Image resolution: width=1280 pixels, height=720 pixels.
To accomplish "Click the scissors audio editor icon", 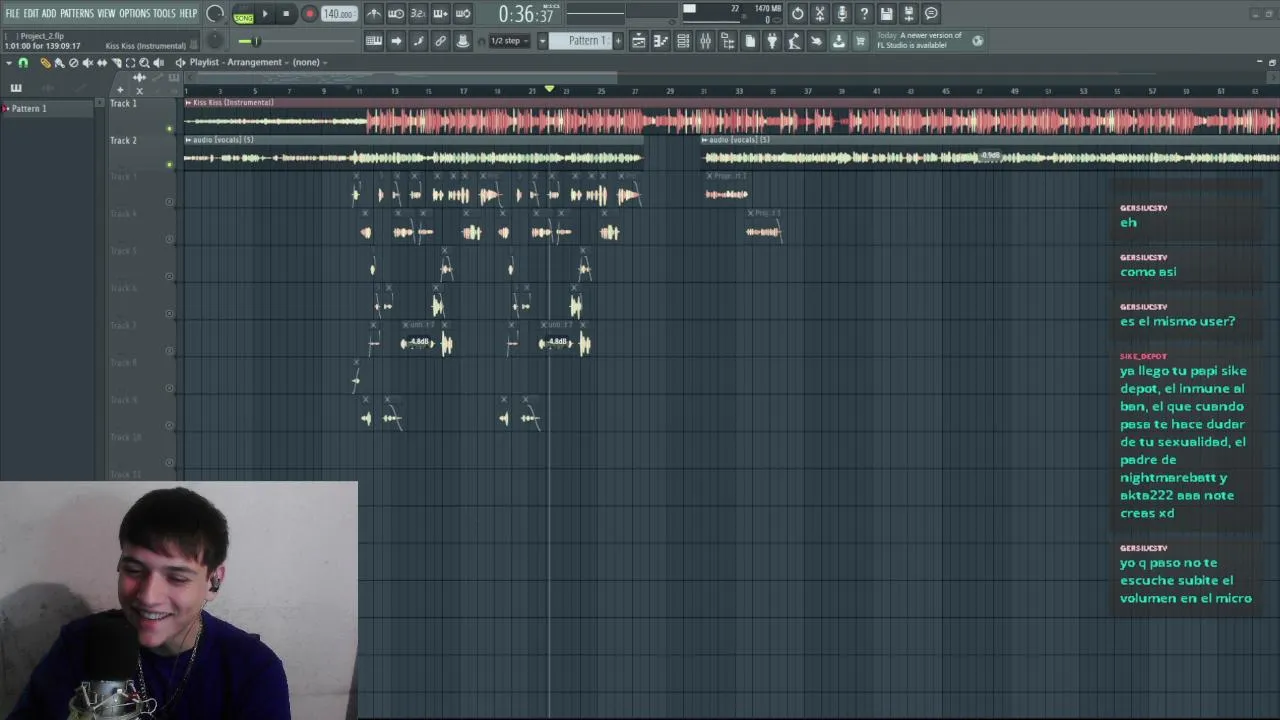I will click(820, 14).
